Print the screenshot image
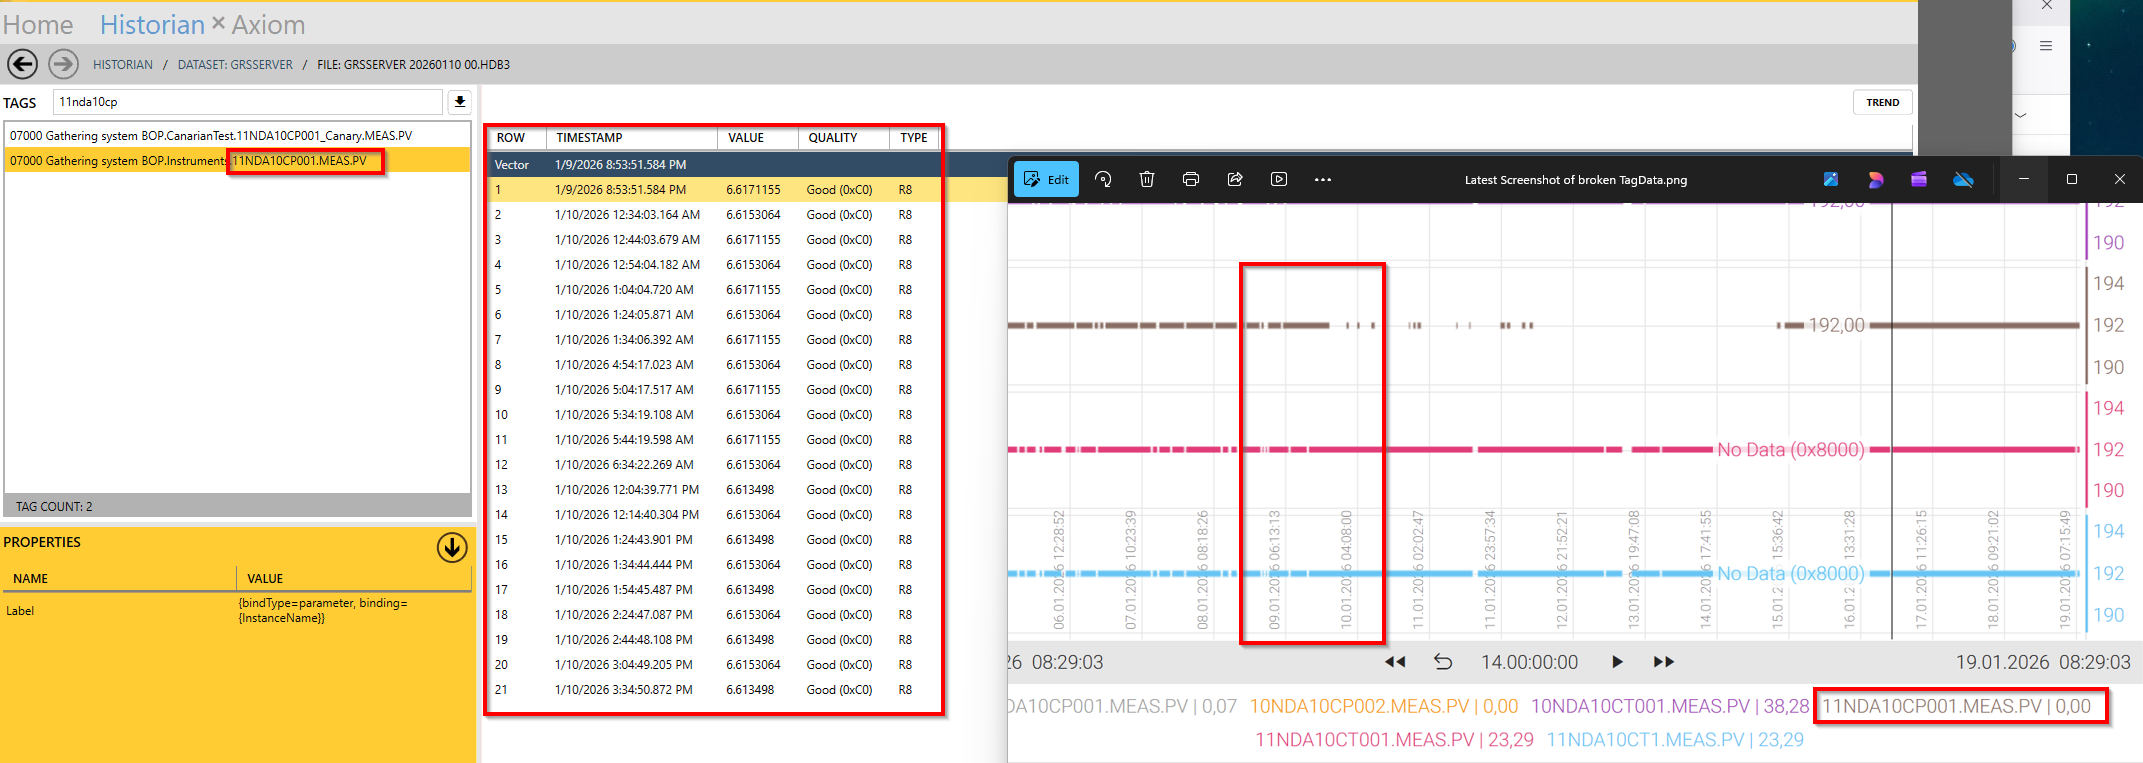The image size is (2143, 763). click(x=1190, y=179)
